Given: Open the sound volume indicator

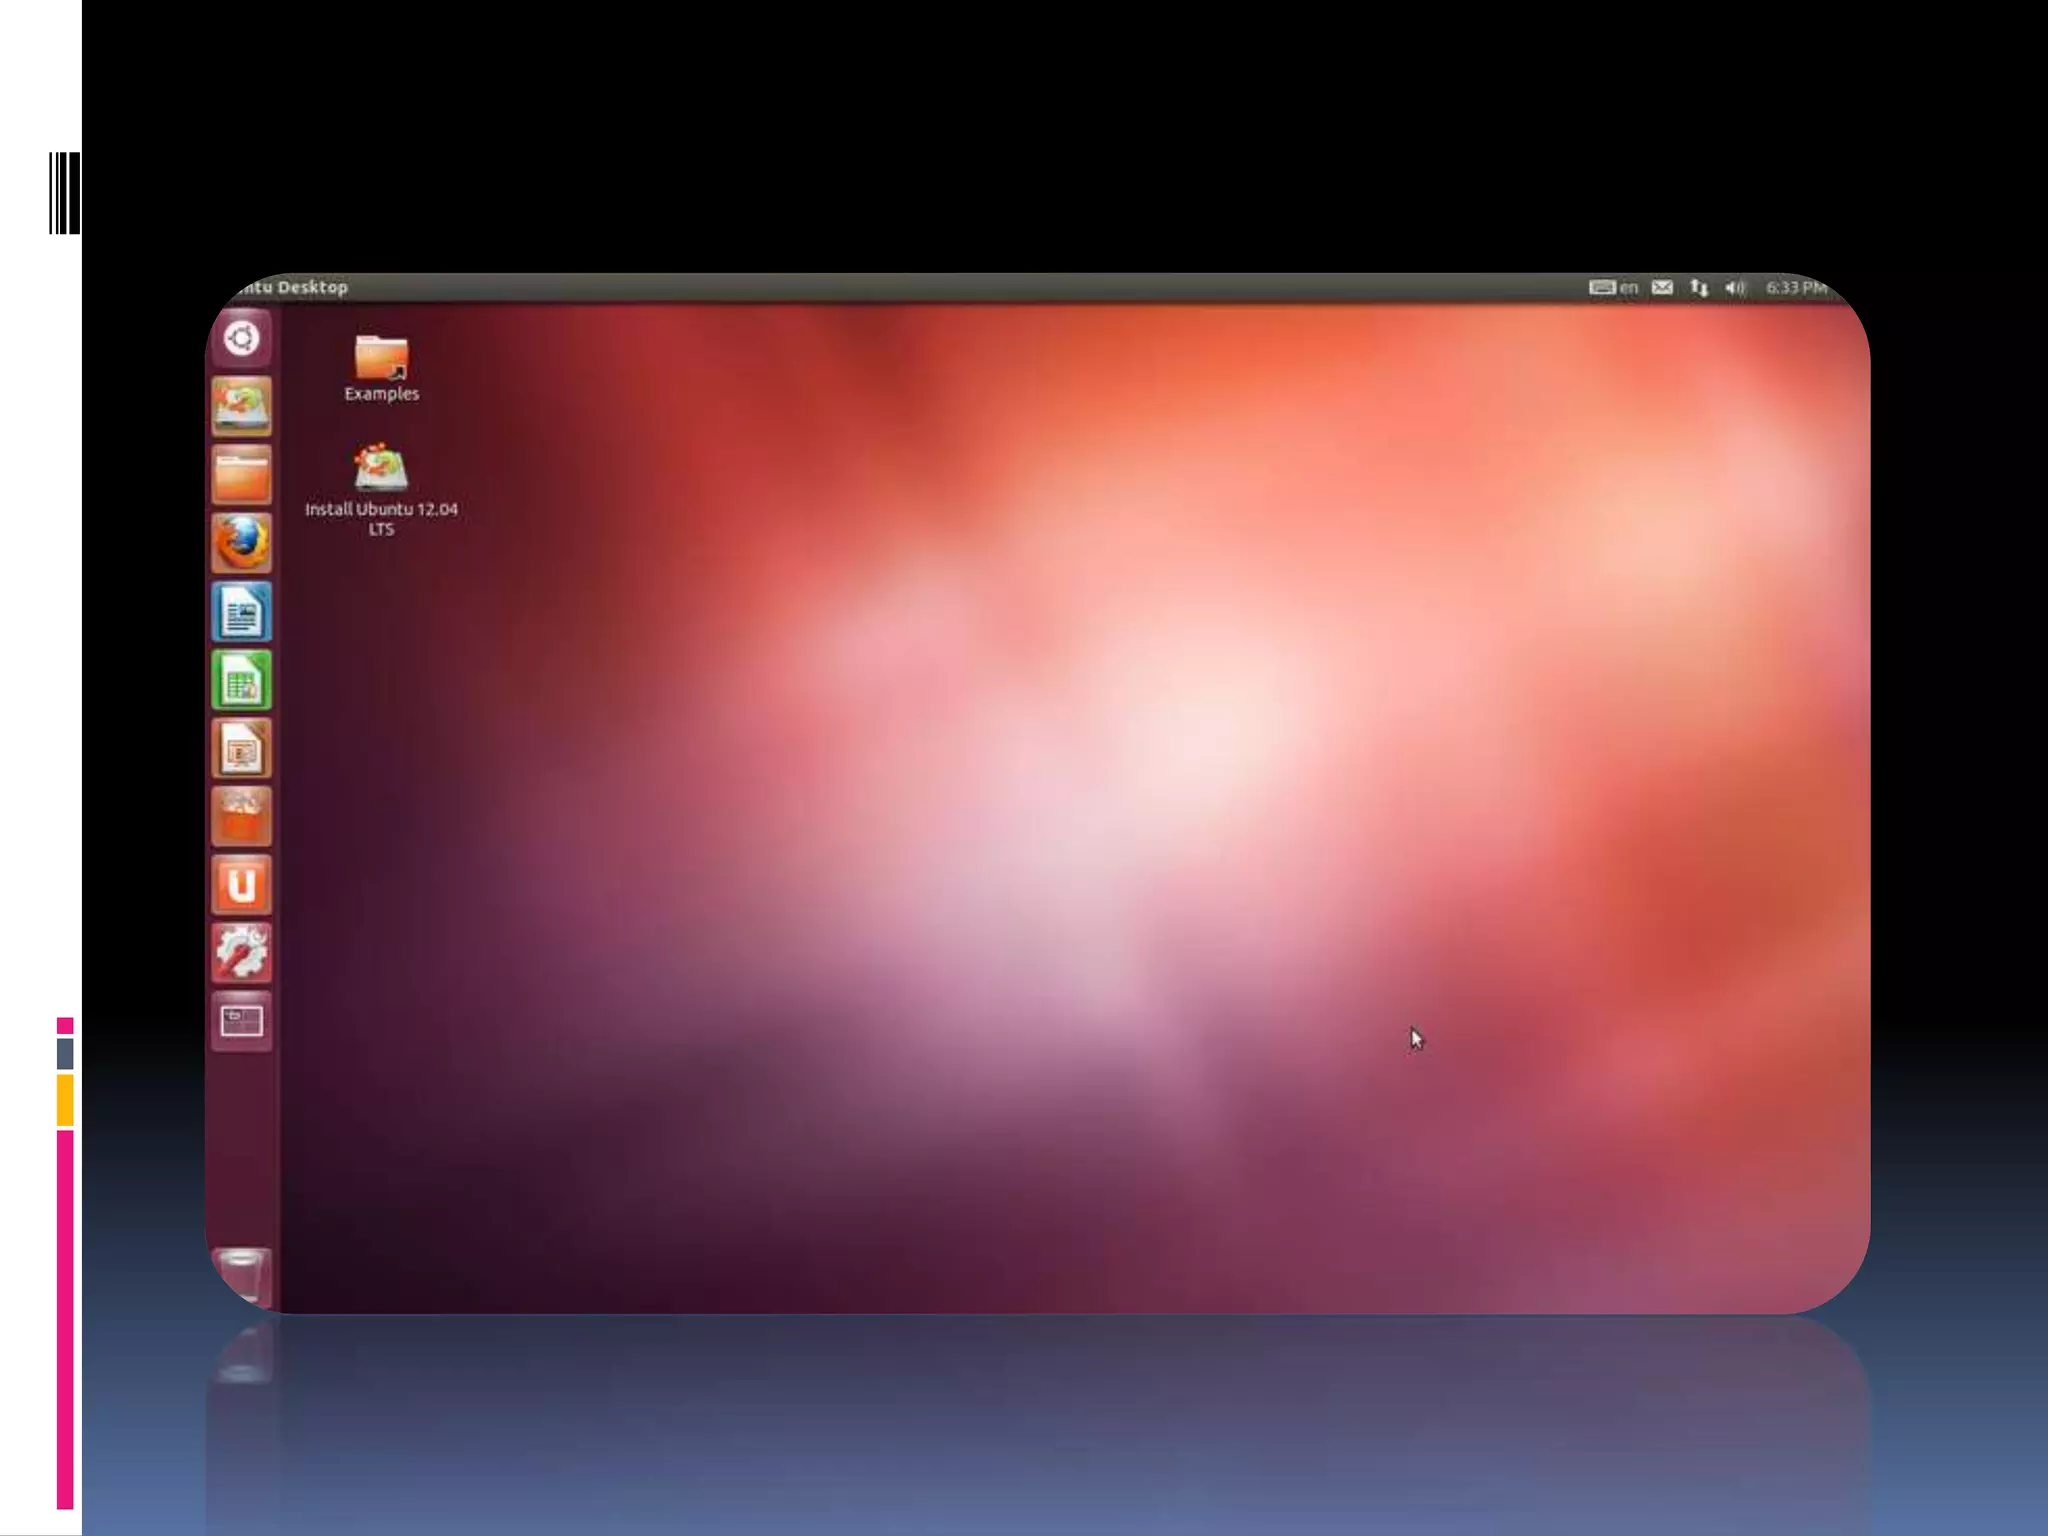Looking at the screenshot, I should pyautogui.click(x=1735, y=288).
